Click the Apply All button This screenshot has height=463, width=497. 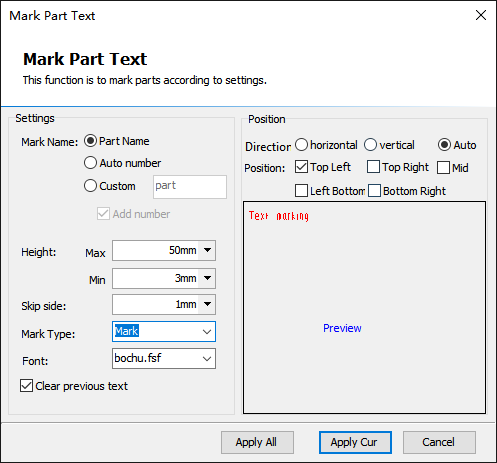pyautogui.click(x=257, y=442)
